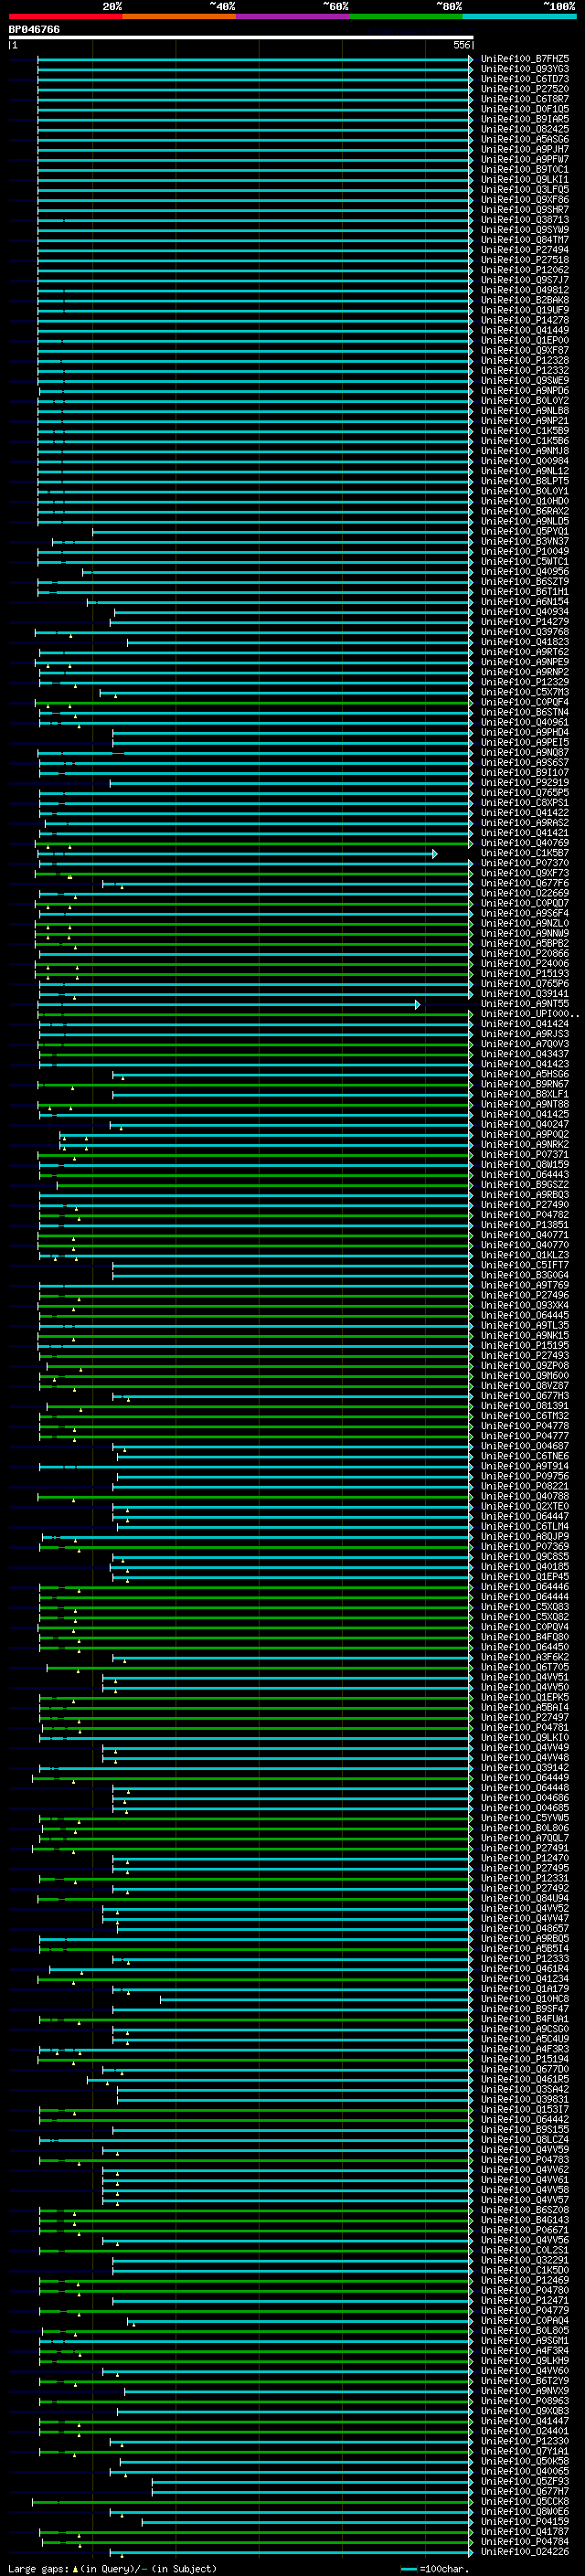Open the UniRef100_B2BAK8 entry
The image size is (585, 2576).
click(x=525, y=300)
